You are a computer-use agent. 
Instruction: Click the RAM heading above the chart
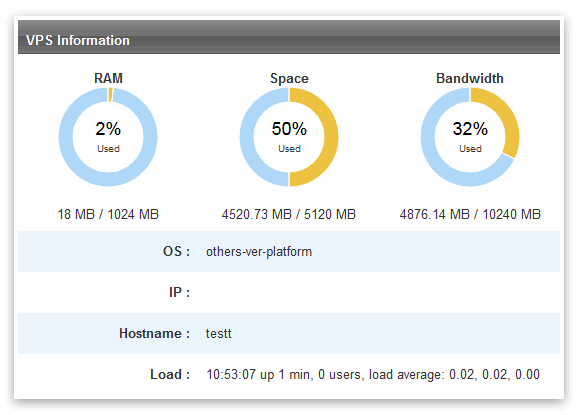pyautogui.click(x=108, y=78)
